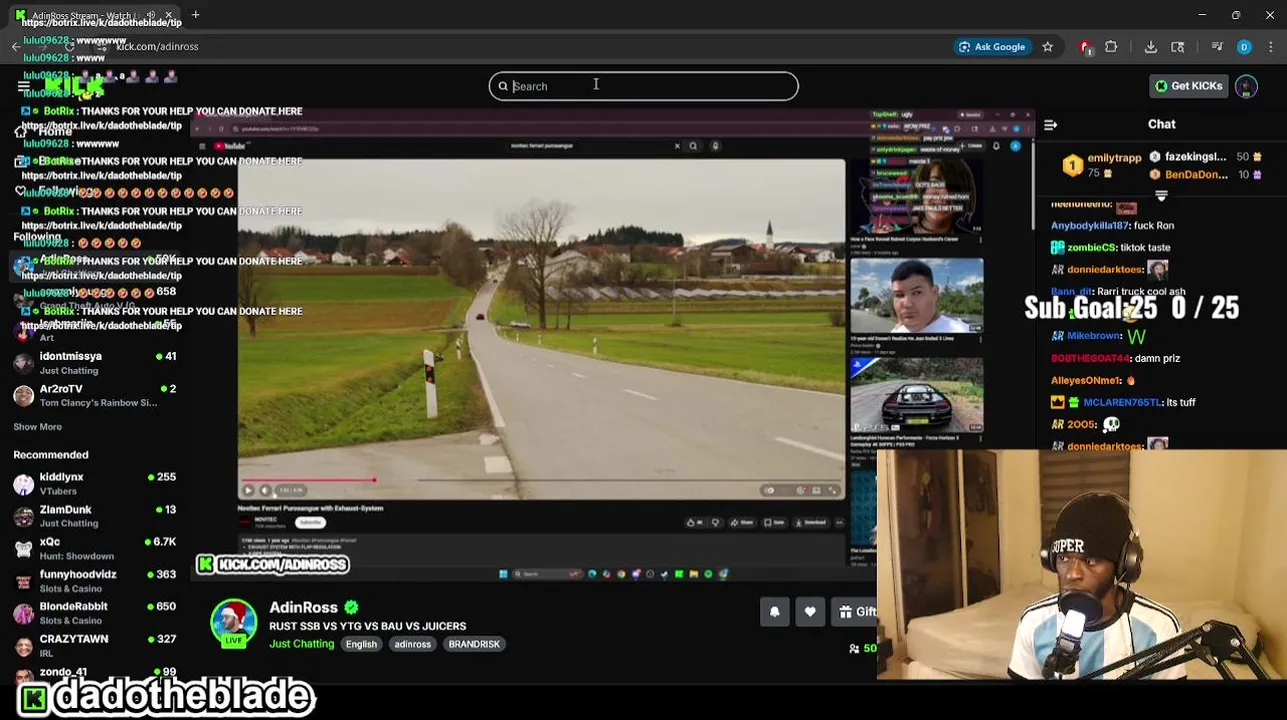Click the streamed taskbar search box

pyautogui.click(x=549, y=574)
